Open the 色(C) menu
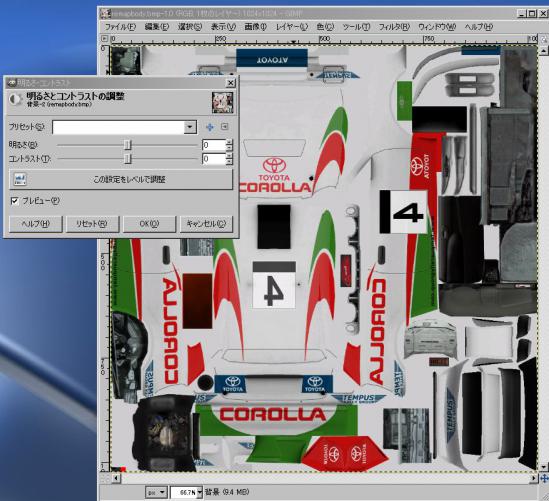549x501 pixels. tap(325, 27)
